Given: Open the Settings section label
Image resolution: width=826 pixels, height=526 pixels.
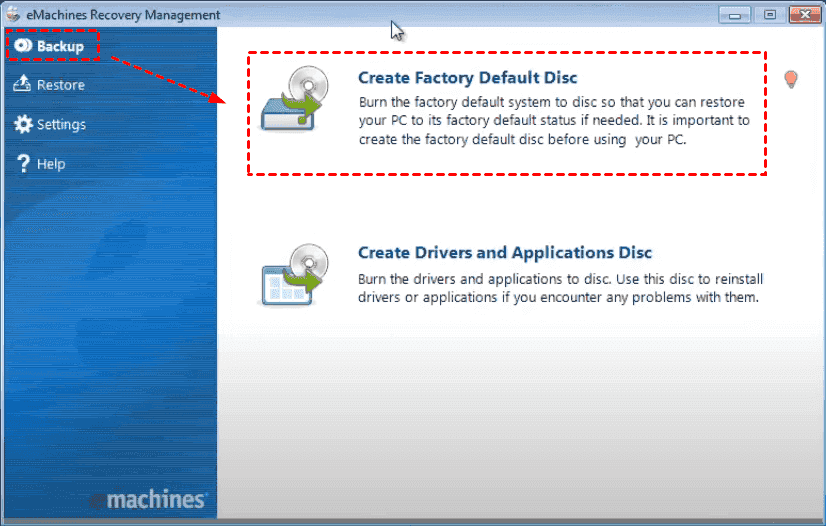Looking at the screenshot, I should coord(61,124).
